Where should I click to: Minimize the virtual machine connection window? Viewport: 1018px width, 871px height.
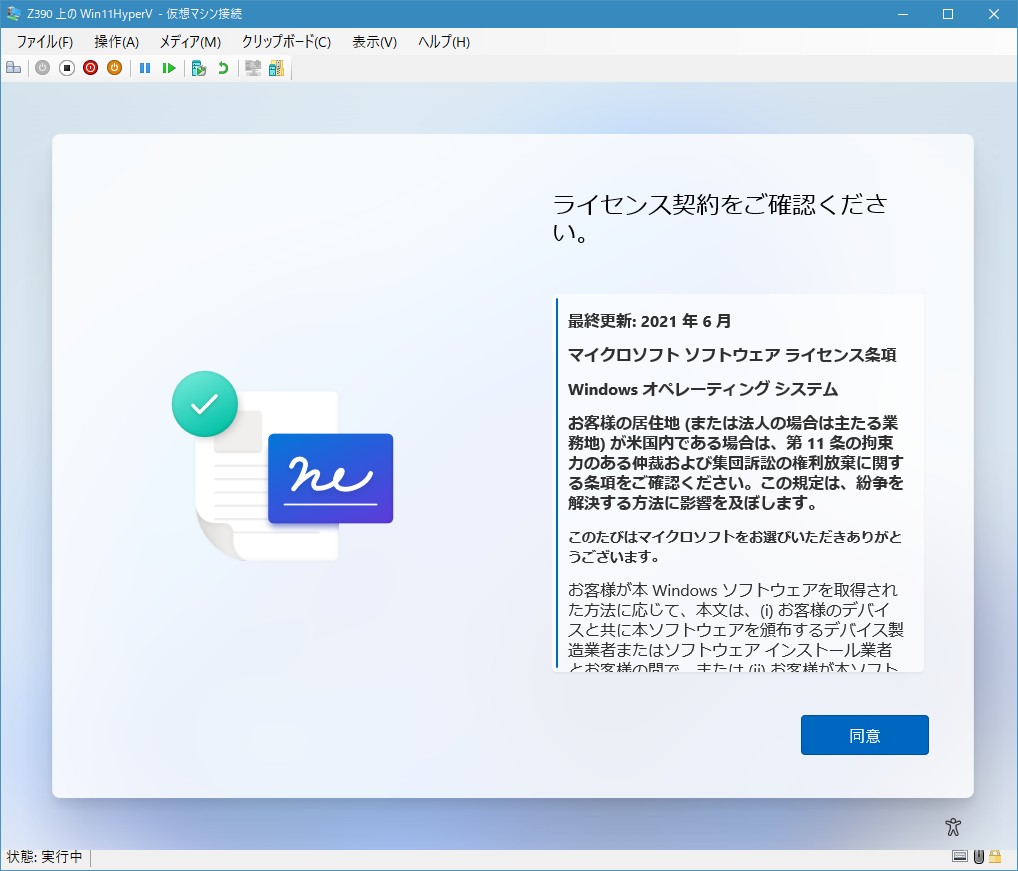tap(902, 14)
